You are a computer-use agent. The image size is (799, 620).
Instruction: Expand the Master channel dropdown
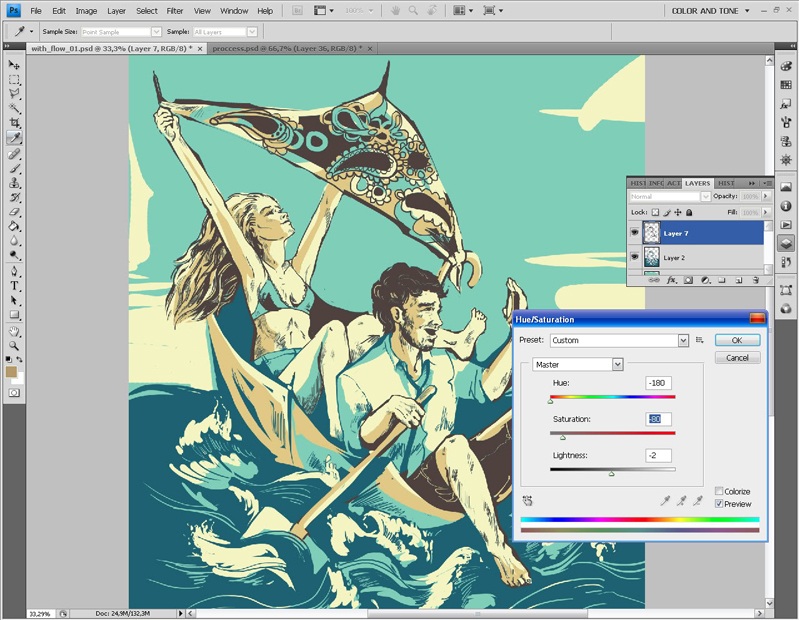[x=617, y=365]
